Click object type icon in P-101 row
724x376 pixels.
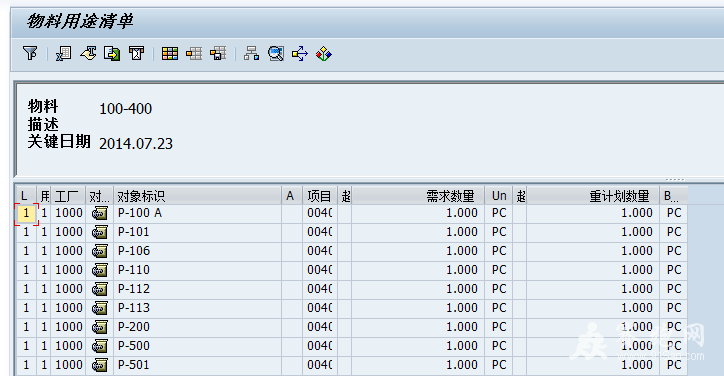pyautogui.click(x=99, y=232)
